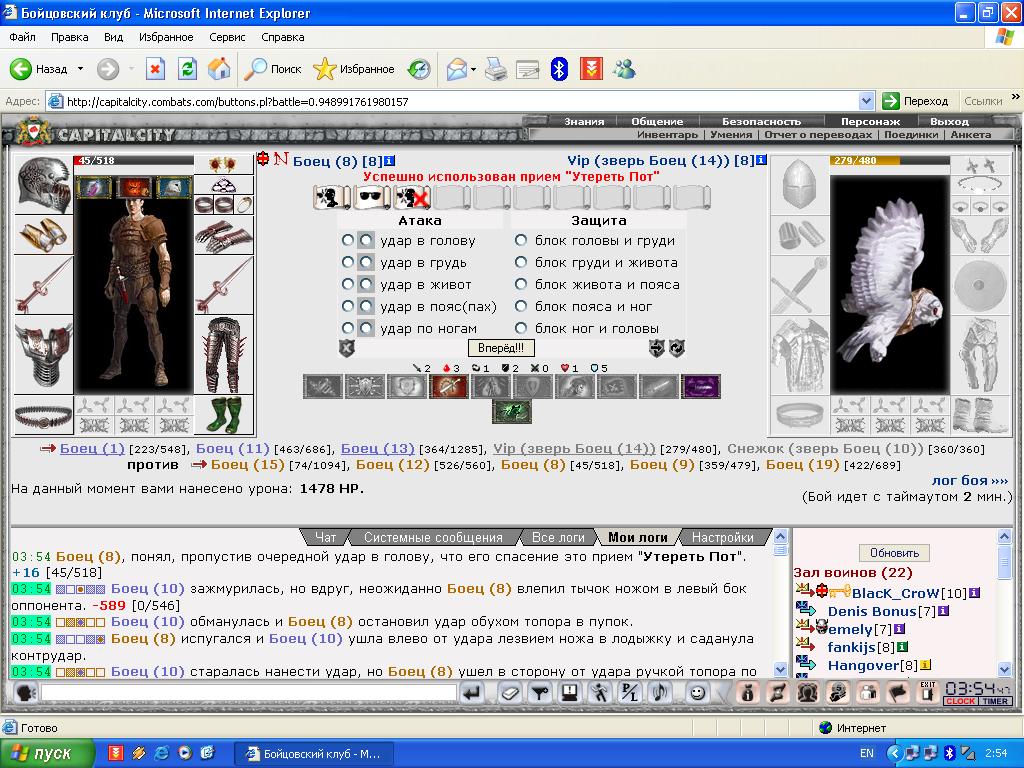Select defense блок живота и пояса
The height and width of the screenshot is (768, 1024).
tap(520, 285)
